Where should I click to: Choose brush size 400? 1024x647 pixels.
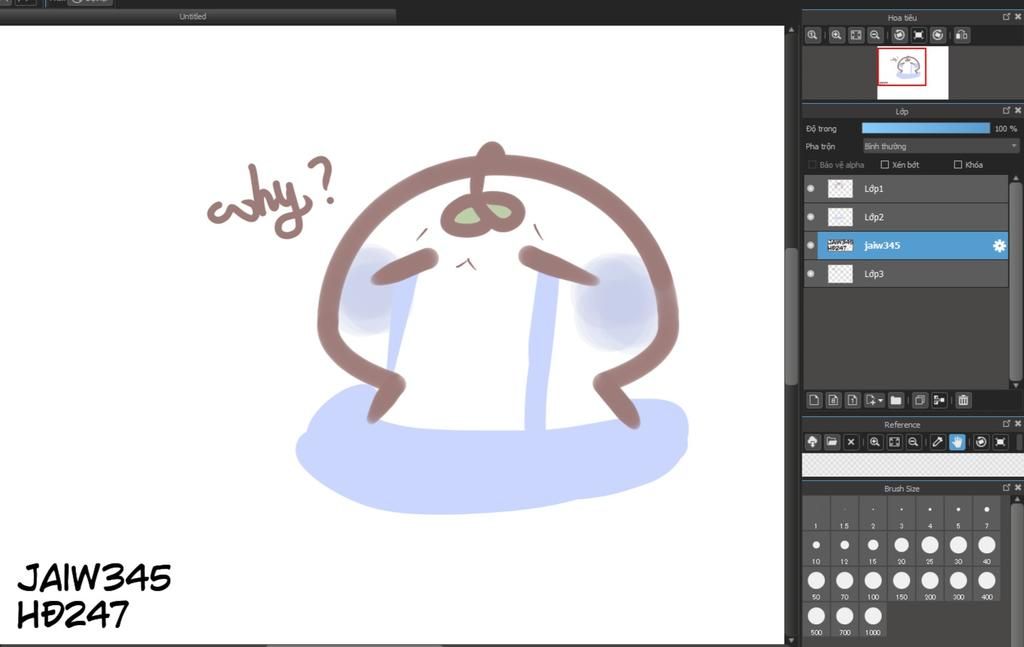(987, 584)
